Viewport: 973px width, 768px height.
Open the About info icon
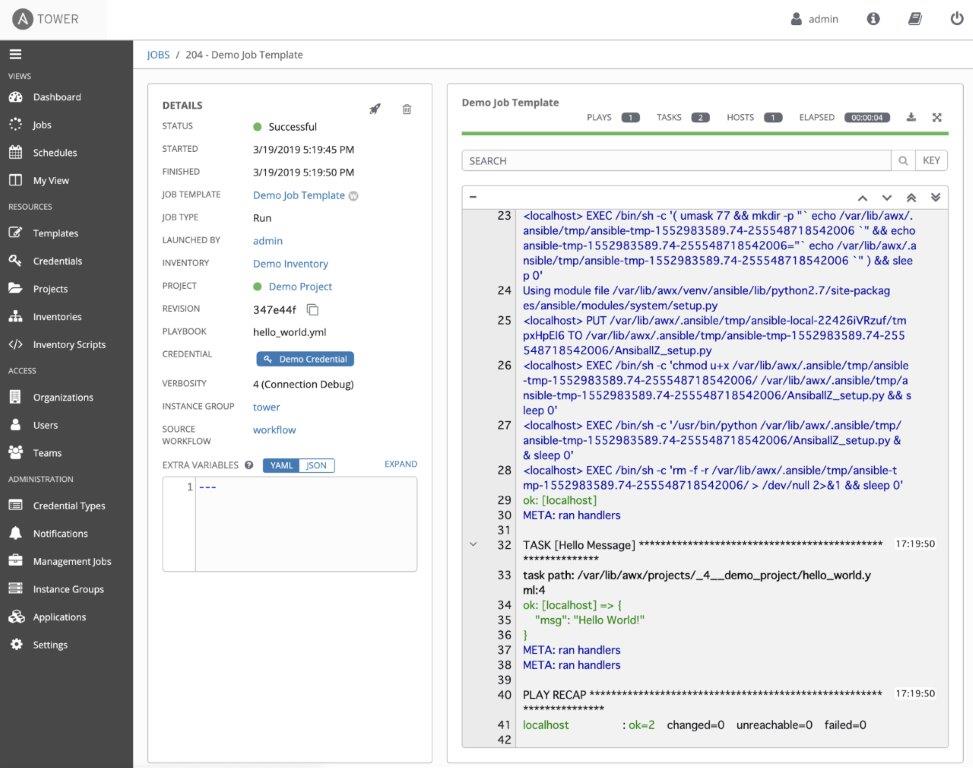pyautogui.click(x=873, y=19)
